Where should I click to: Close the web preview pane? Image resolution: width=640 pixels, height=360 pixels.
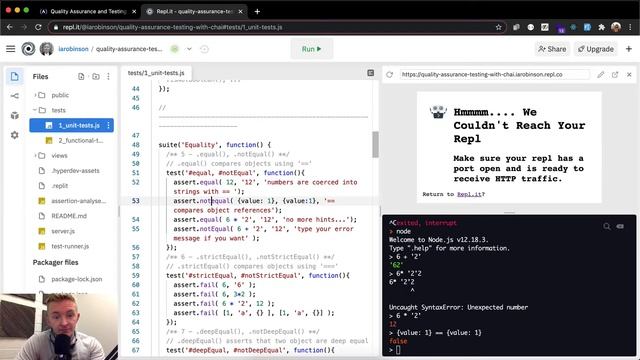click(x=629, y=75)
